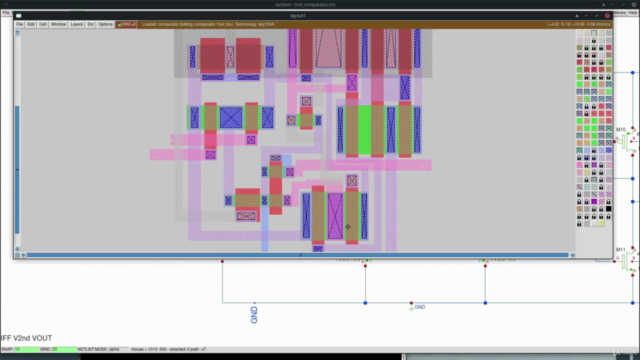This screenshot has height=360, width=640.
Task: Click xschem status text showing mouse coordinates
Action: click(169, 349)
